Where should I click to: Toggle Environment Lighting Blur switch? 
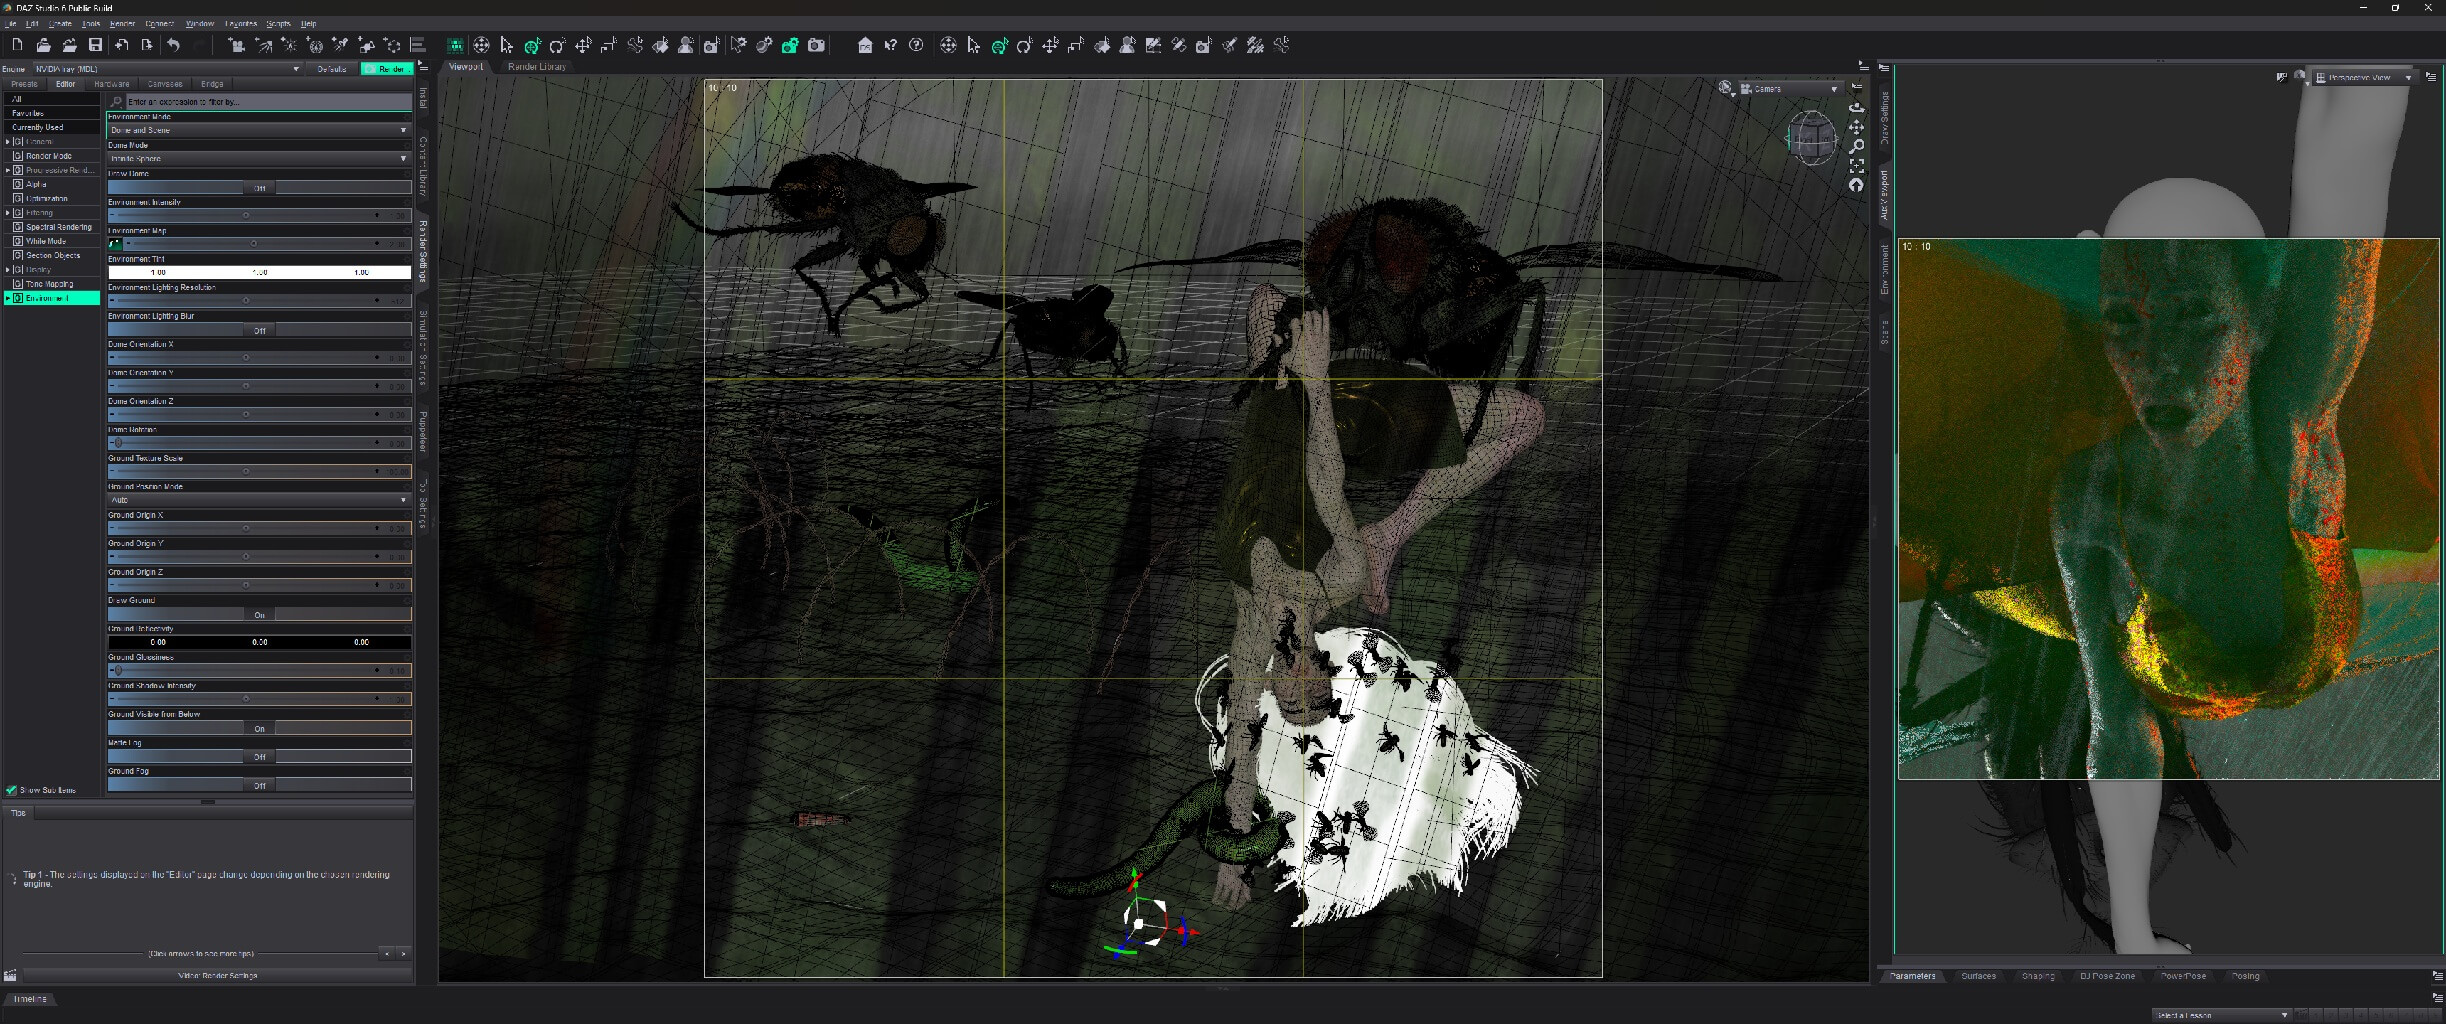(x=259, y=330)
